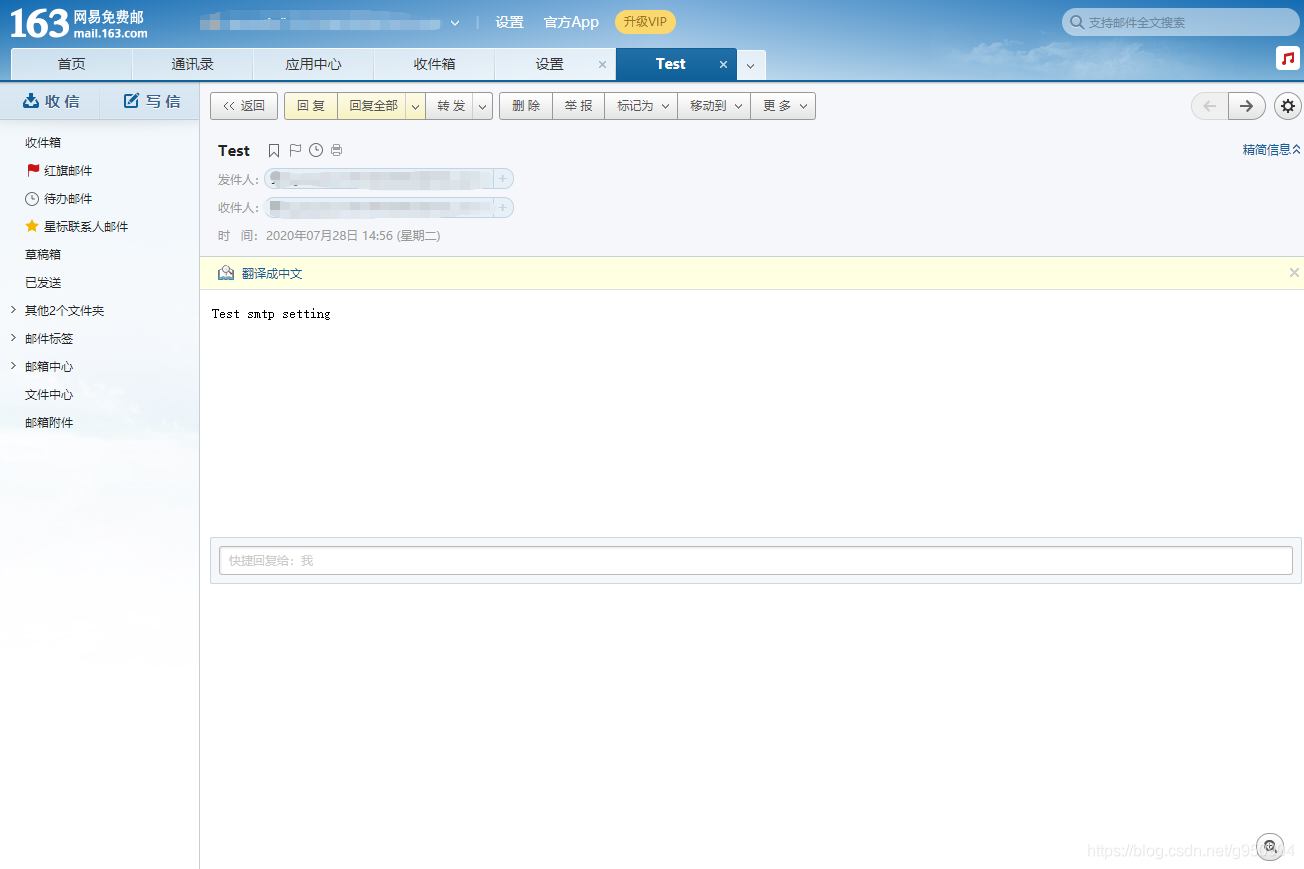Close the 设置 tab
The height and width of the screenshot is (869, 1304).
[602, 64]
